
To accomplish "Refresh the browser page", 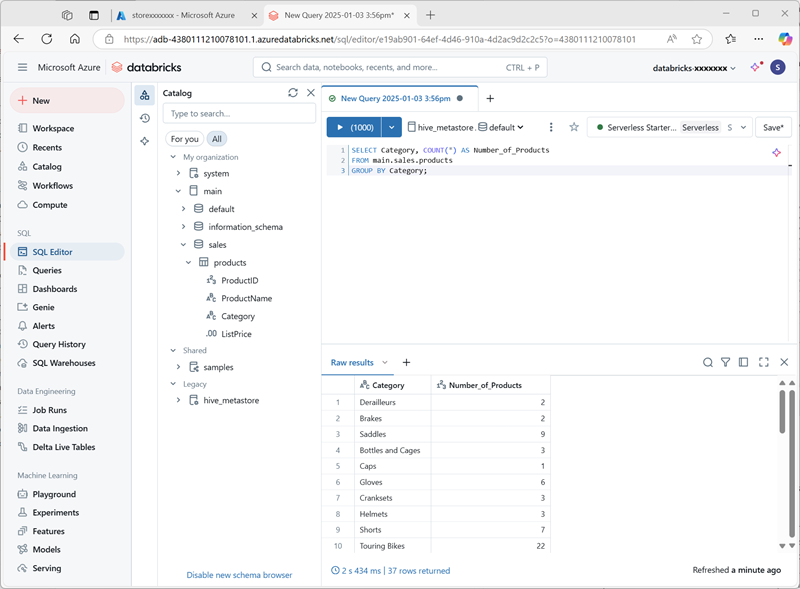I will [46, 39].
